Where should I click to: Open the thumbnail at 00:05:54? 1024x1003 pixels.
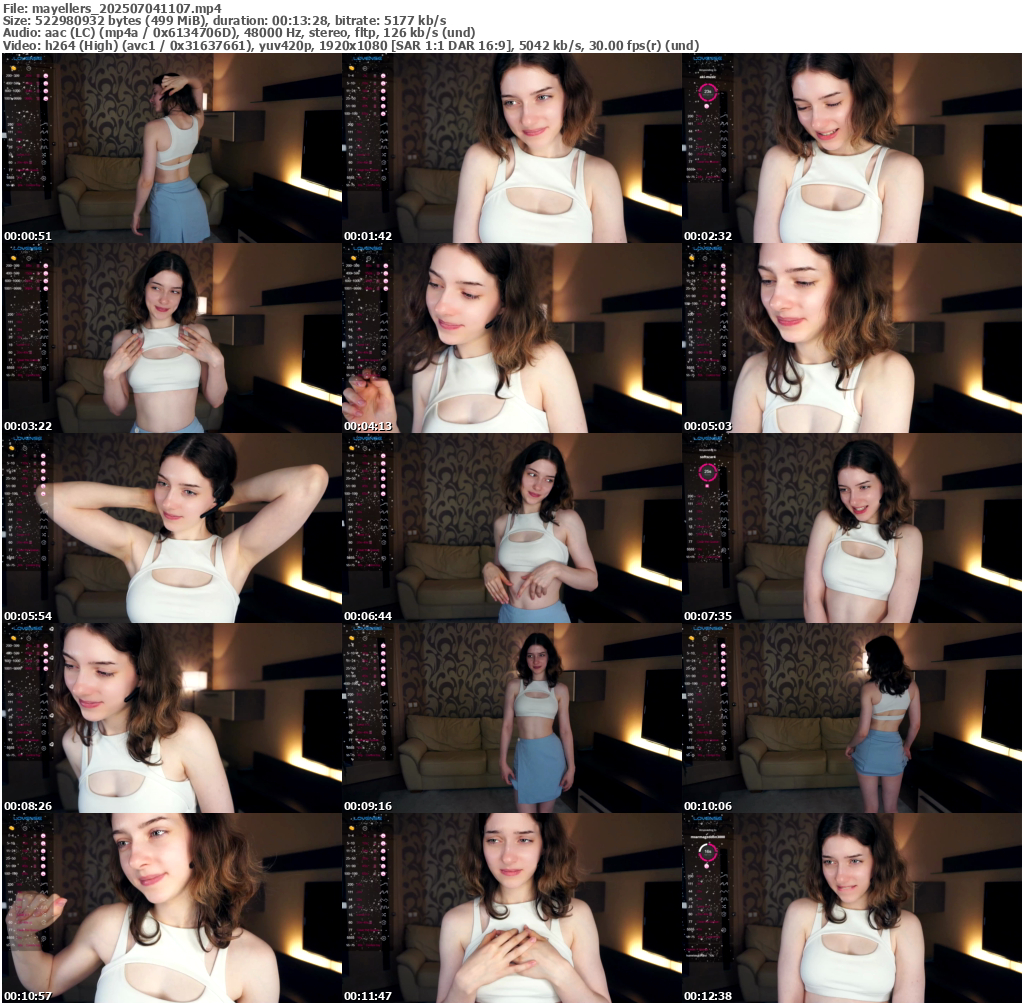[171, 528]
